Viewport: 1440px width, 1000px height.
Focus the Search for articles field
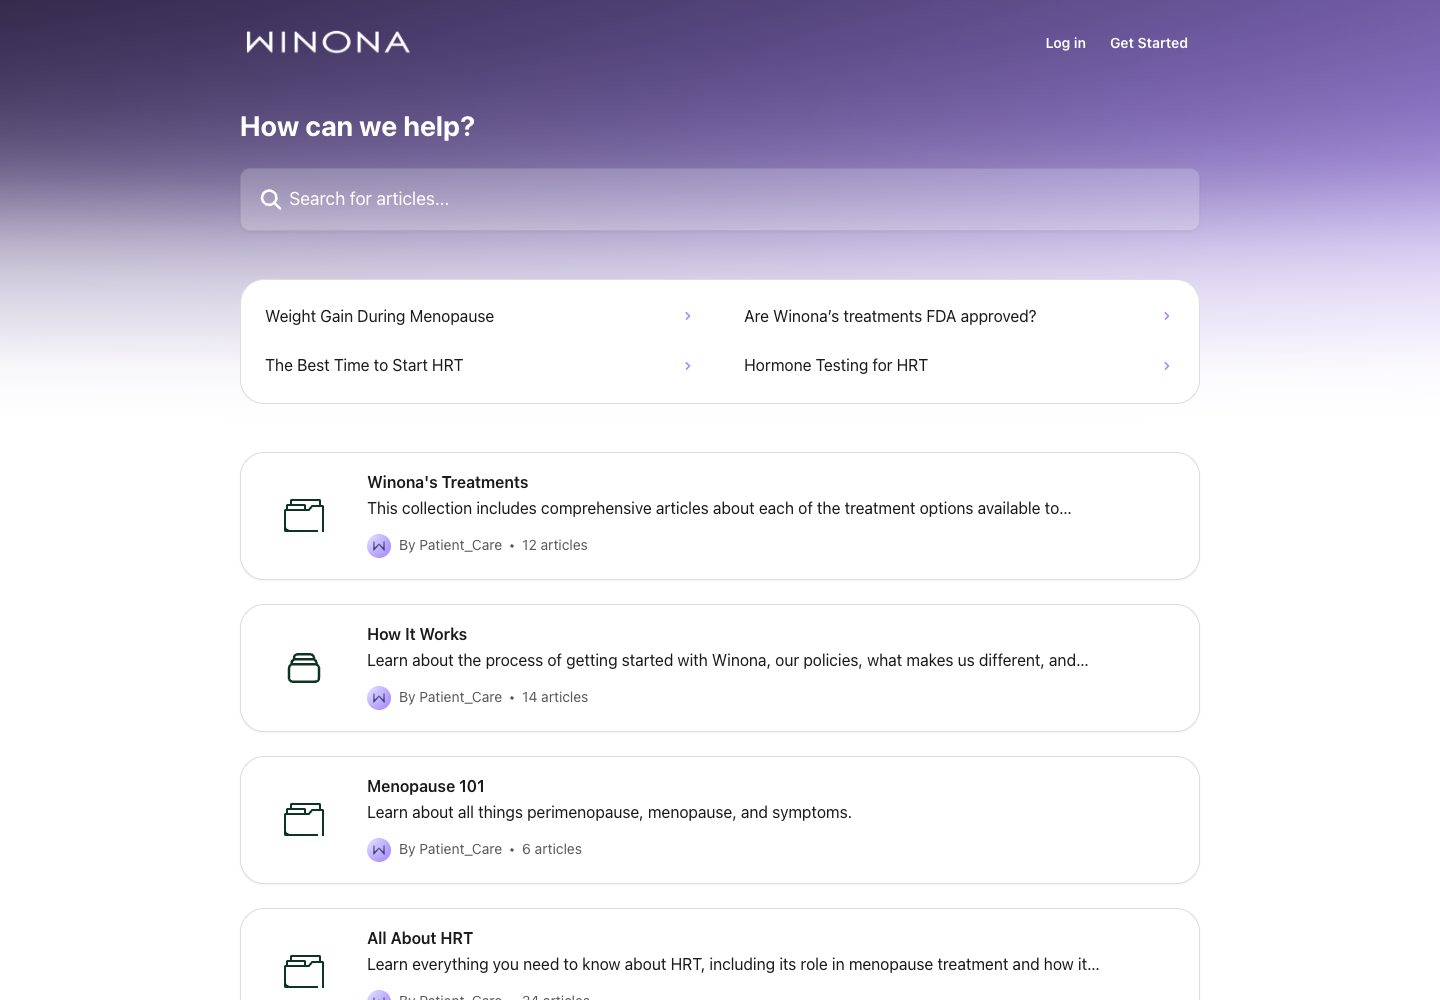720,199
